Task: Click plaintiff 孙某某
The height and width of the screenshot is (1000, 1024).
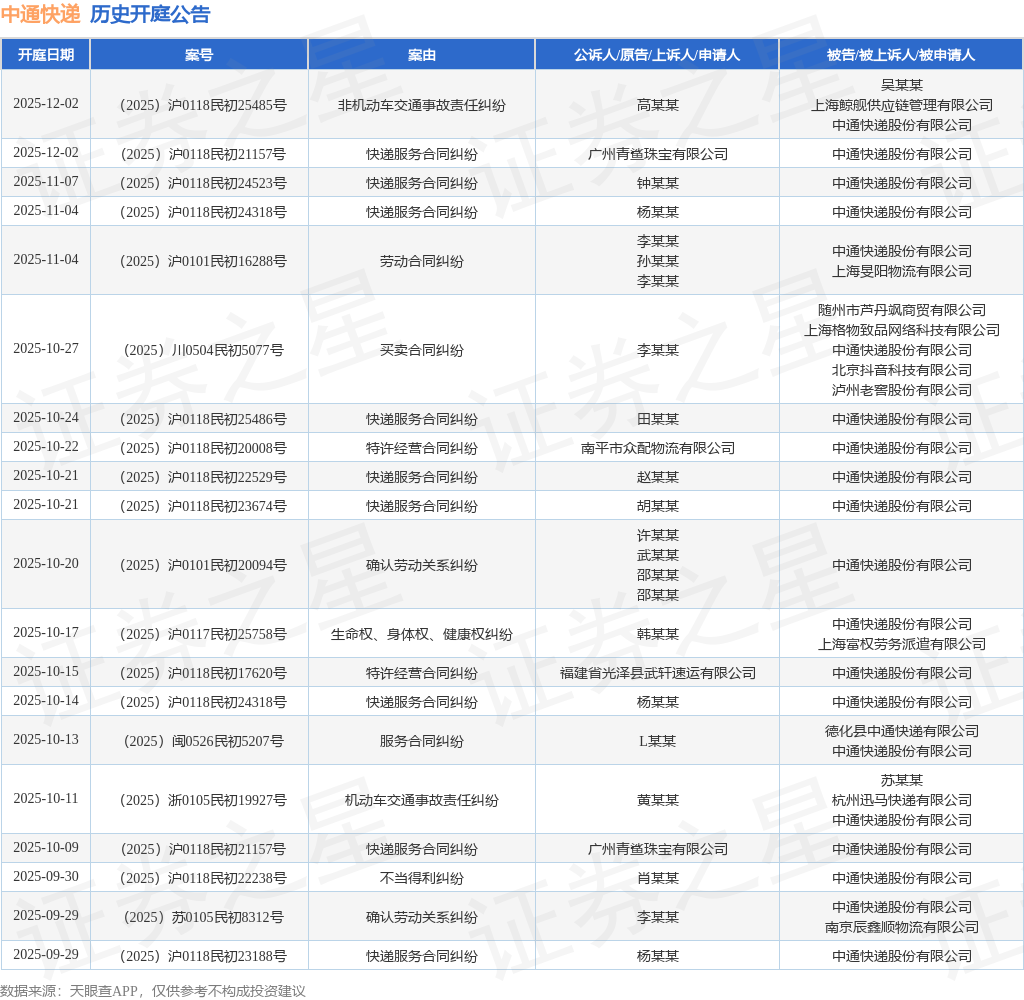Action: [x=658, y=261]
